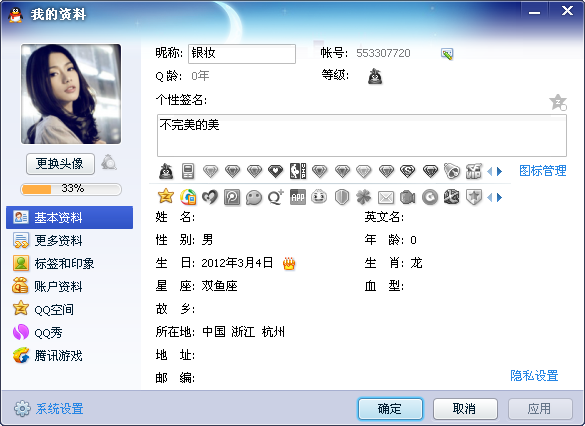Show previous icons in the diamond services row

[x=490, y=171]
